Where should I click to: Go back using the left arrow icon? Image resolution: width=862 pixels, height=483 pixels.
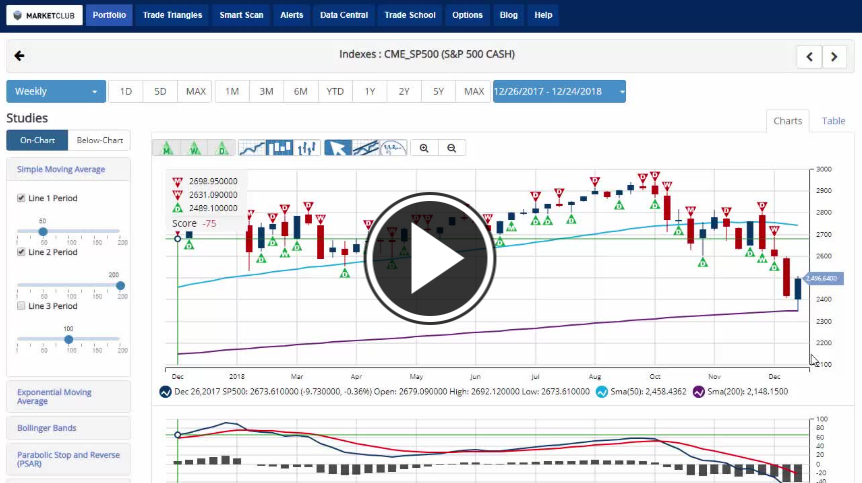(19, 56)
